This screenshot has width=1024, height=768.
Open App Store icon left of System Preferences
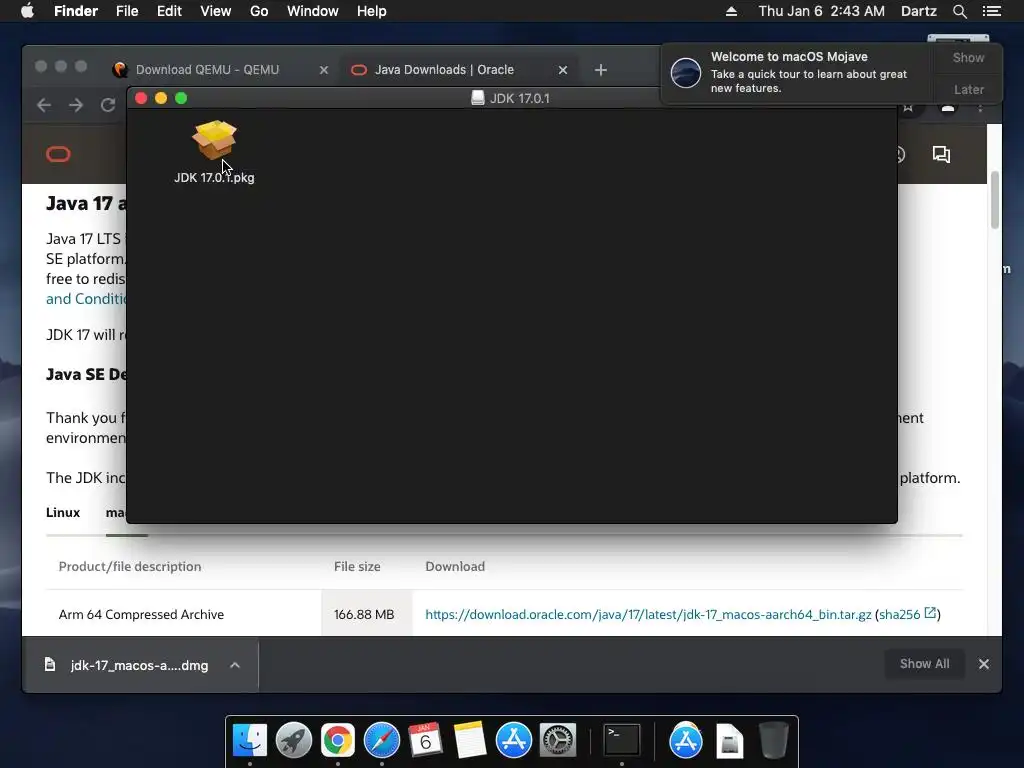513,740
